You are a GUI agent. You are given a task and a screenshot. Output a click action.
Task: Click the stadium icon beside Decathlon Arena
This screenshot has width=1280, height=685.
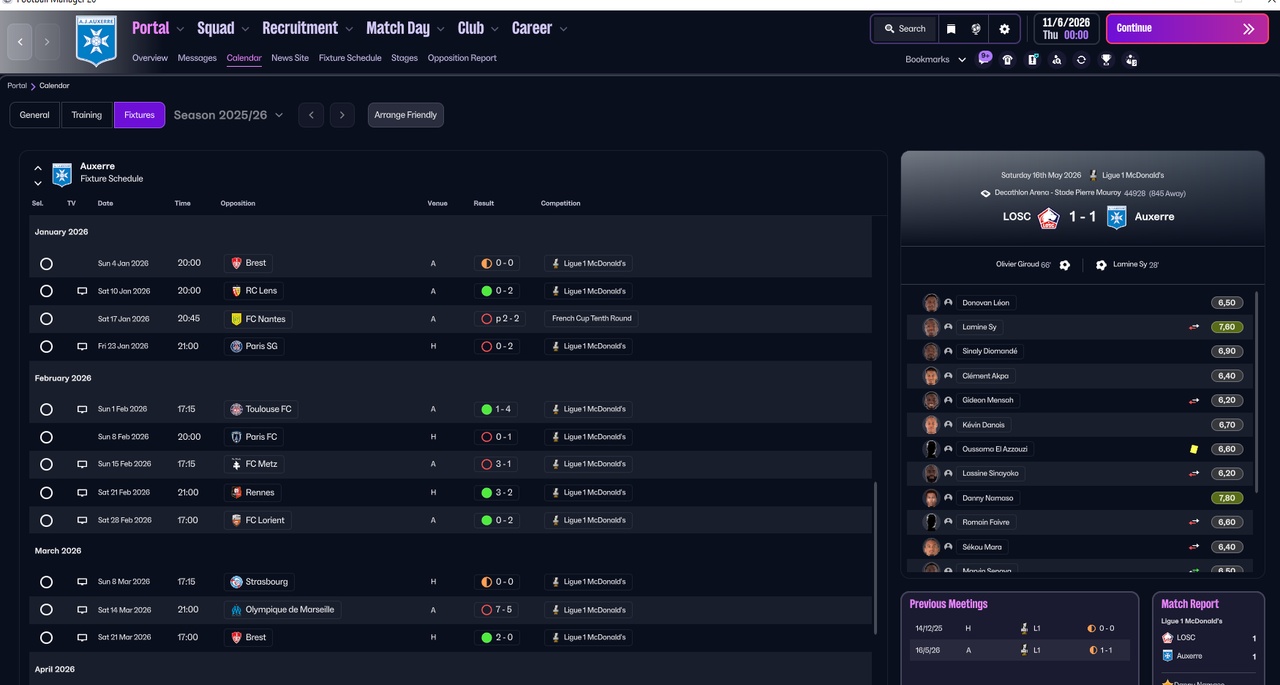(986, 193)
